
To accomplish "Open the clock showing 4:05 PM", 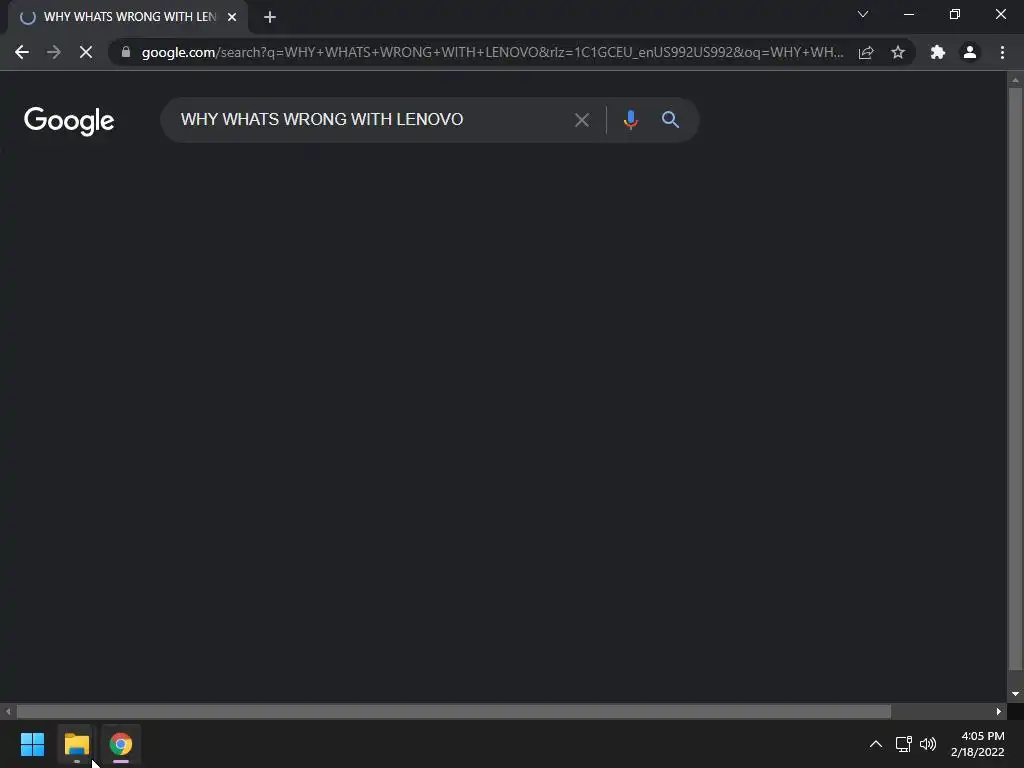I will tap(978, 744).
